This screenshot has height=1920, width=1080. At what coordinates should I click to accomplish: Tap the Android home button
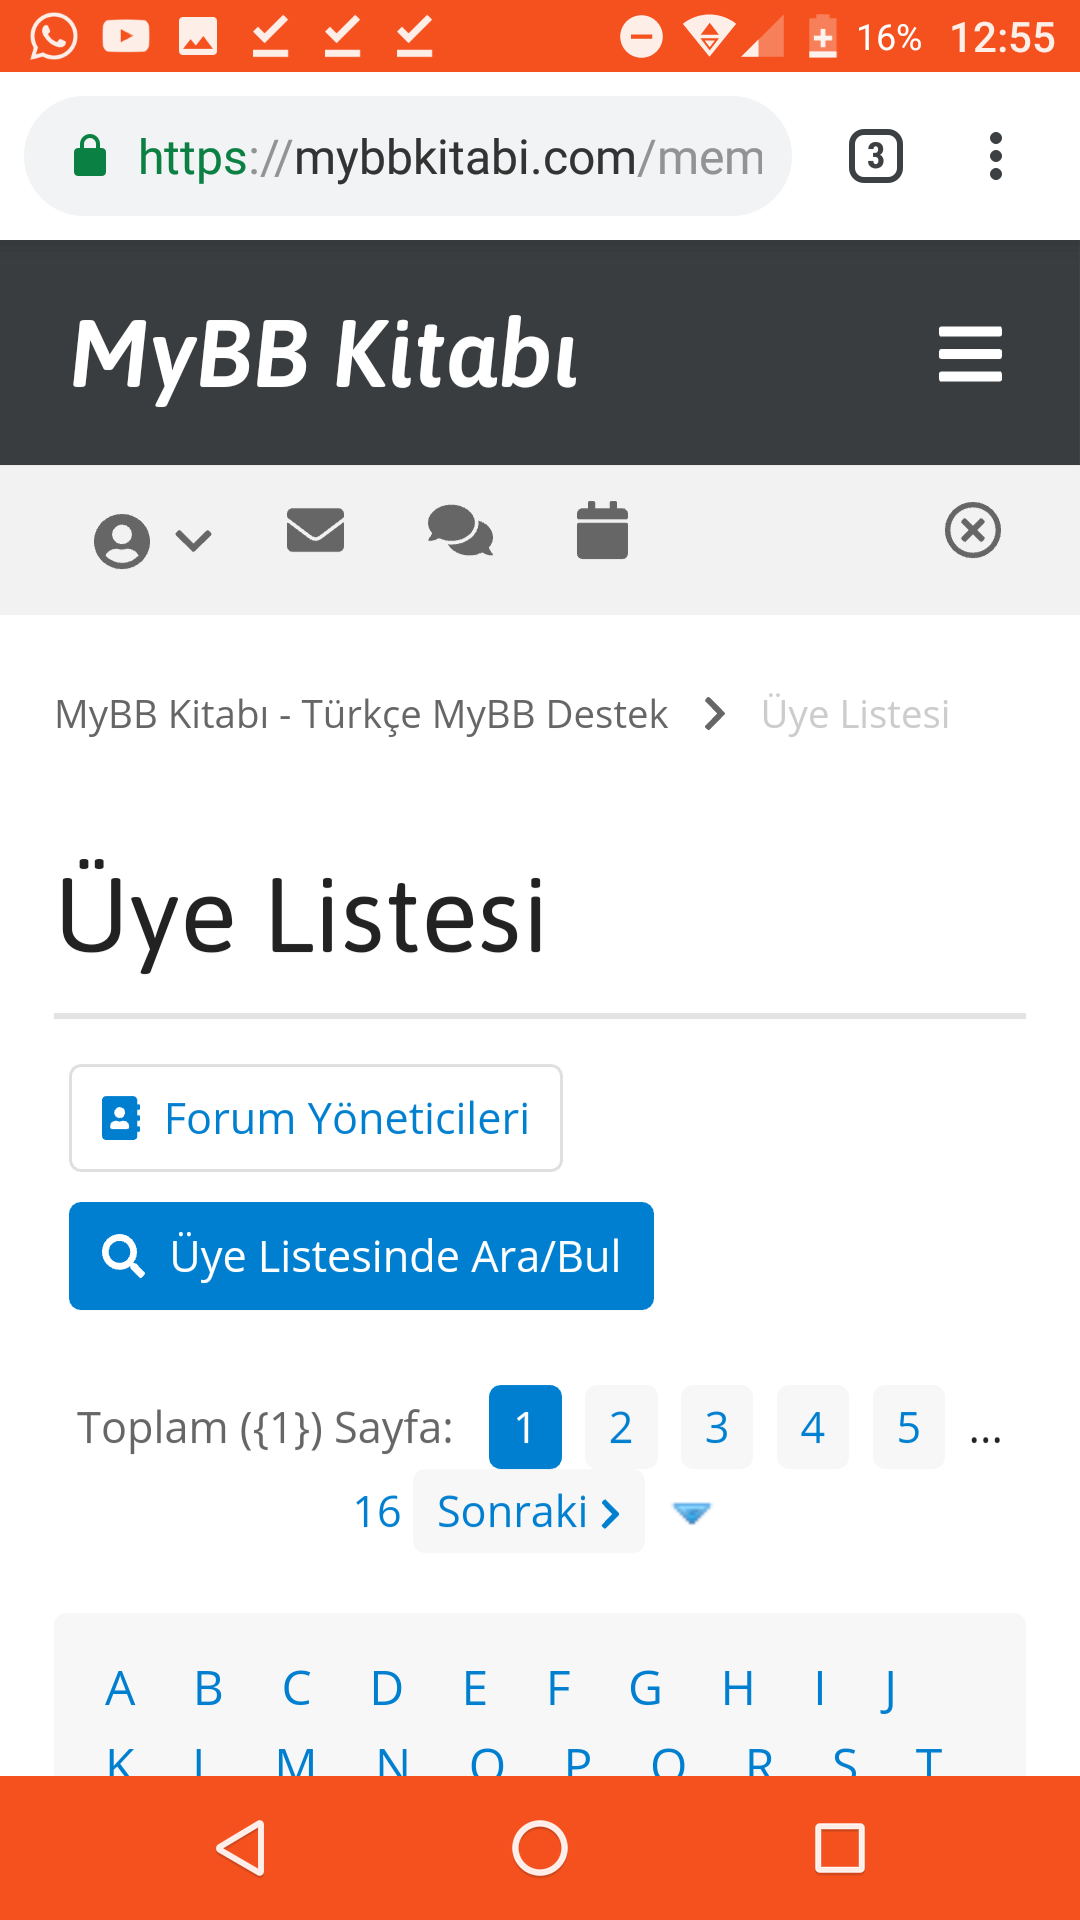pyautogui.click(x=540, y=1848)
